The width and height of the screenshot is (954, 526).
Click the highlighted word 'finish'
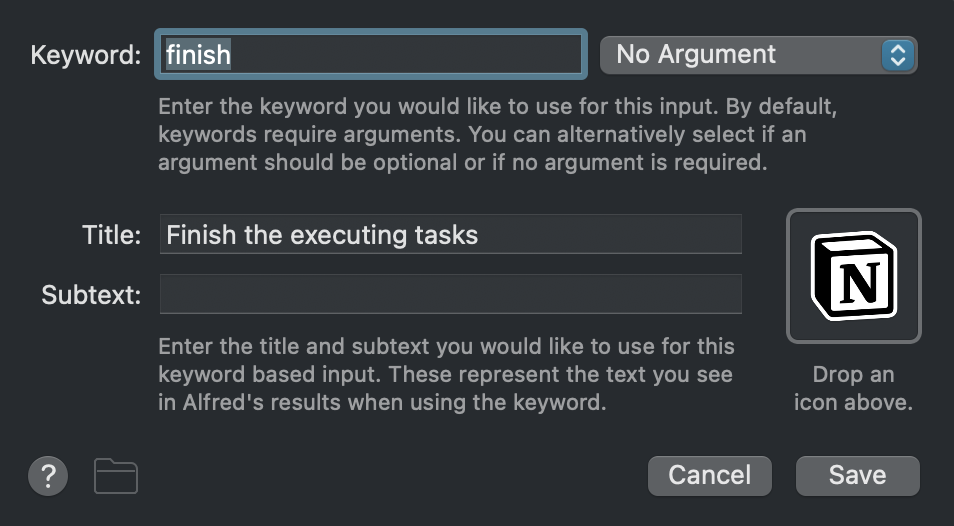tap(198, 55)
